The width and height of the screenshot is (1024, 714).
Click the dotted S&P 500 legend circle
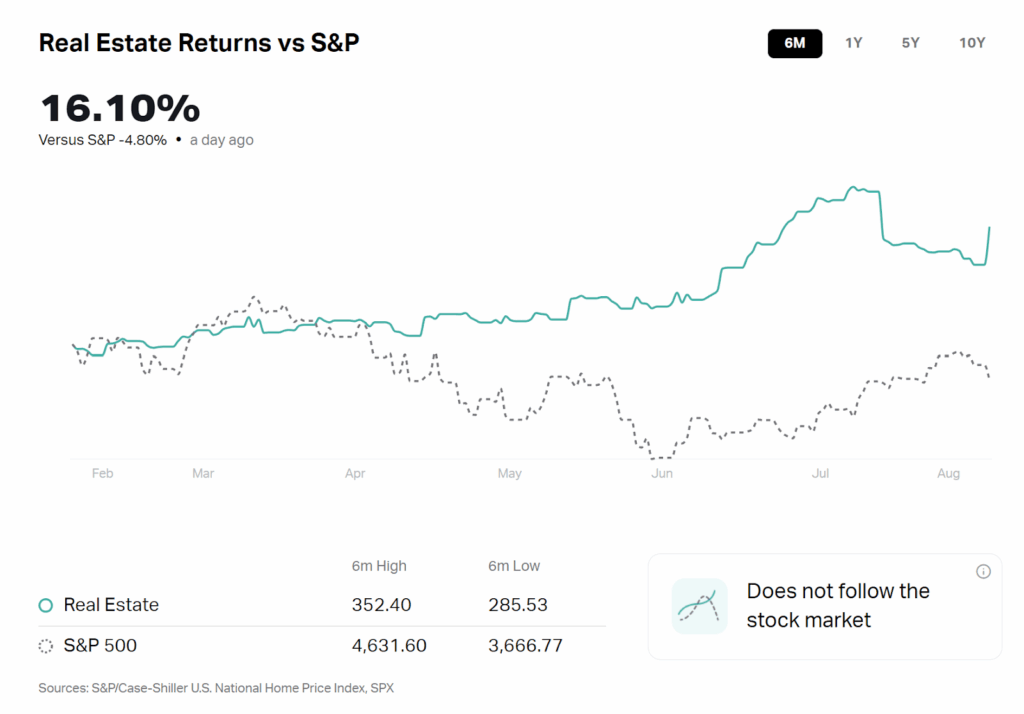(45, 646)
